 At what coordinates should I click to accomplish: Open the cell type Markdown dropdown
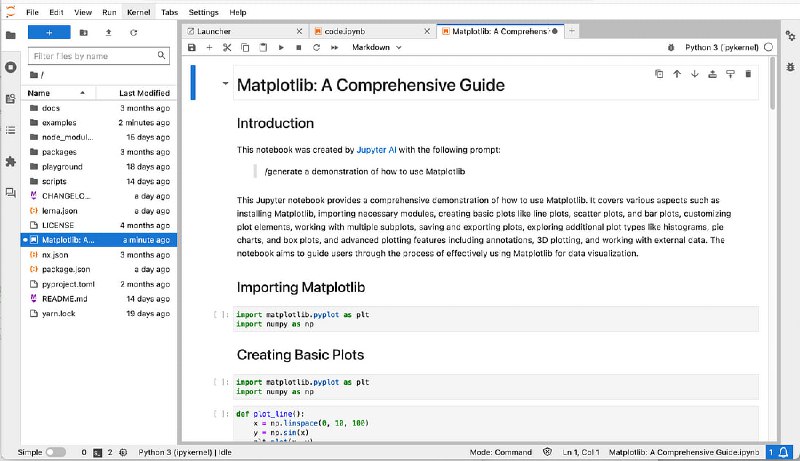[x=377, y=47]
